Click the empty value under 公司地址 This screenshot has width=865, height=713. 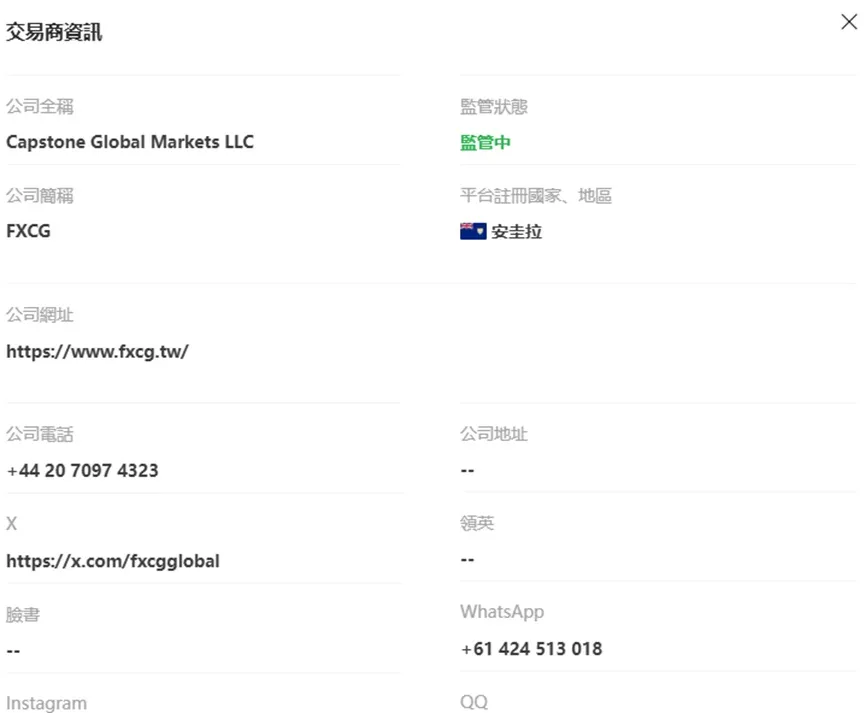coord(467,471)
